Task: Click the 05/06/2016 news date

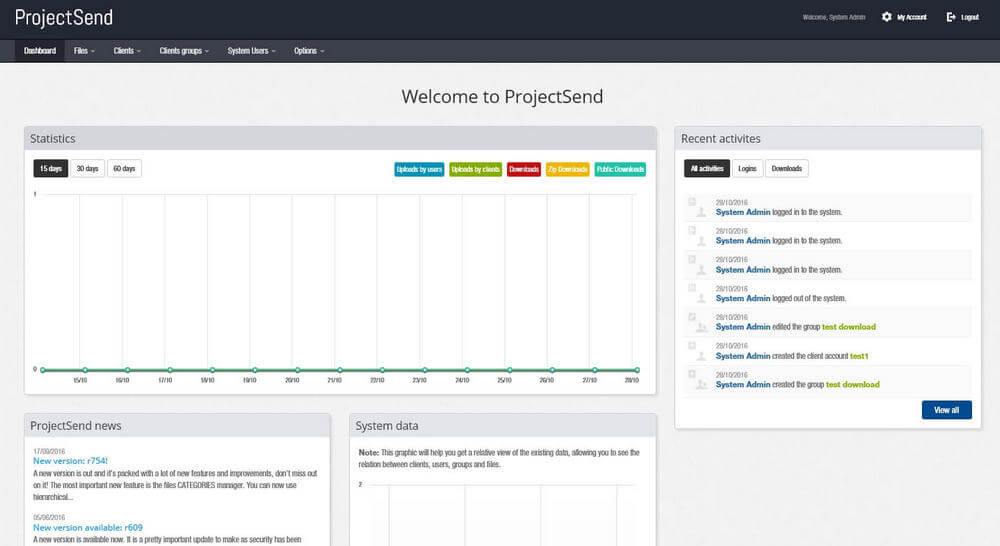Action: coord(49,517)
